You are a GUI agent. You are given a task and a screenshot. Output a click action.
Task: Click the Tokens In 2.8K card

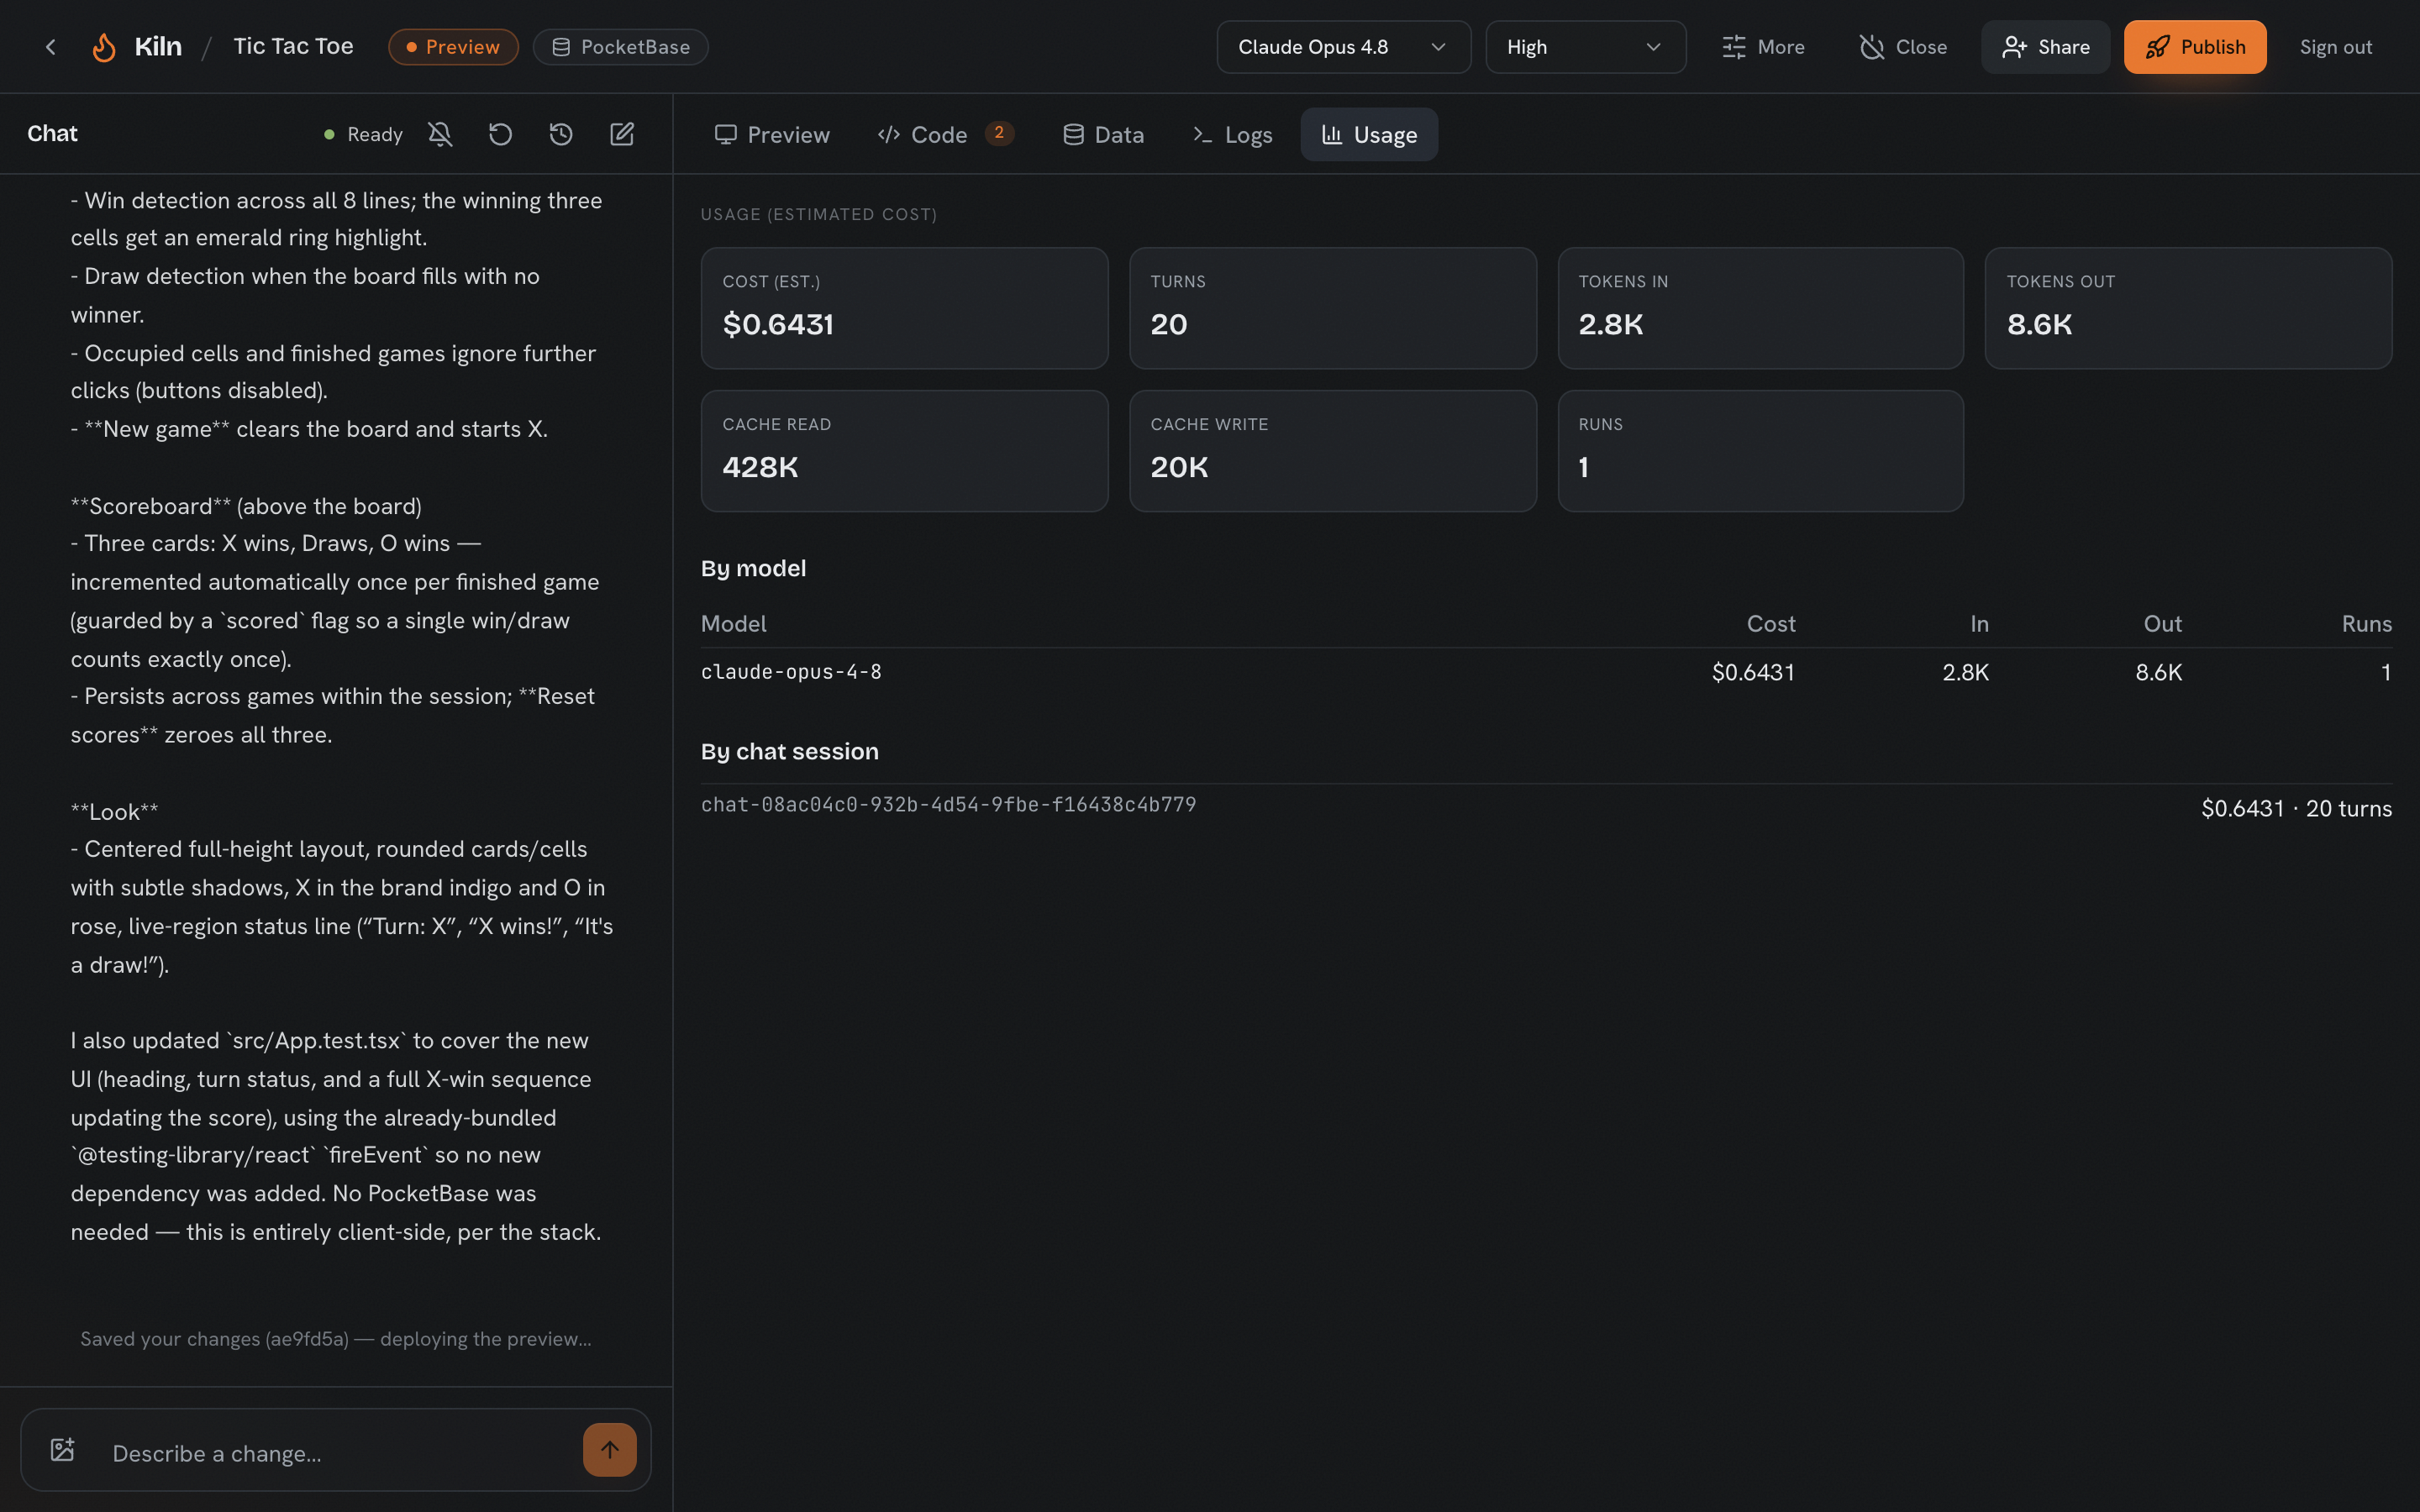[1760, 308]
